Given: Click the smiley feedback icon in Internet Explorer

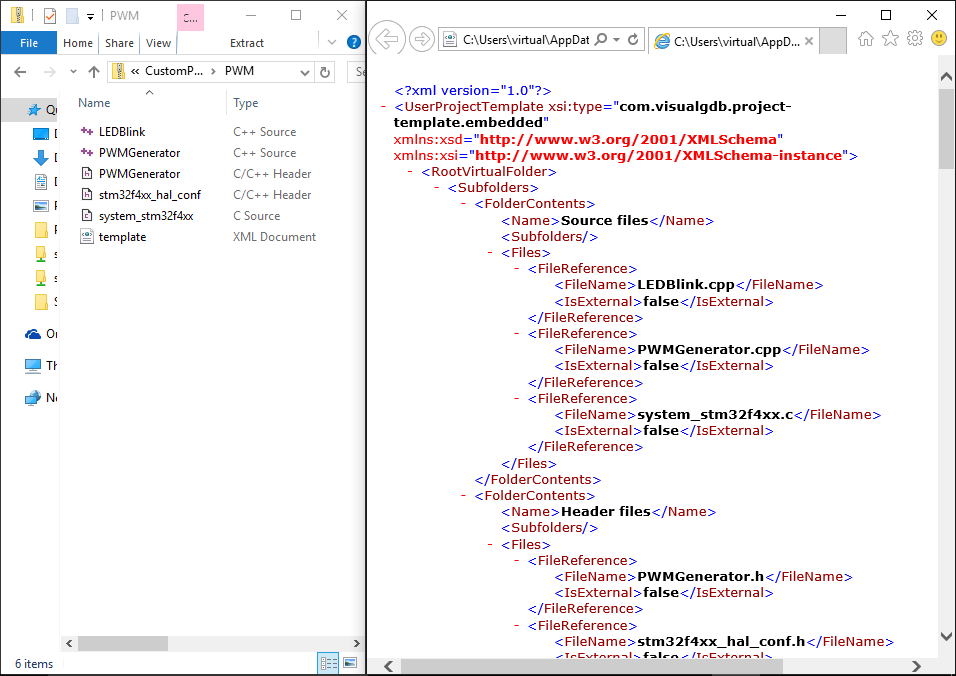Looking at the screenshot, I should click(937, 37).
